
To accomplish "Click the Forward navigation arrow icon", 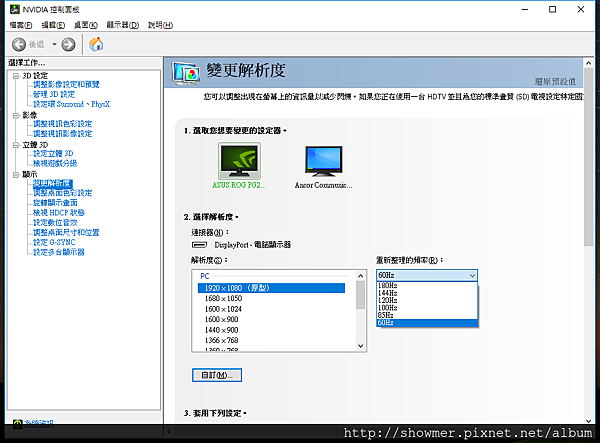I will click(x=68, y=44).
